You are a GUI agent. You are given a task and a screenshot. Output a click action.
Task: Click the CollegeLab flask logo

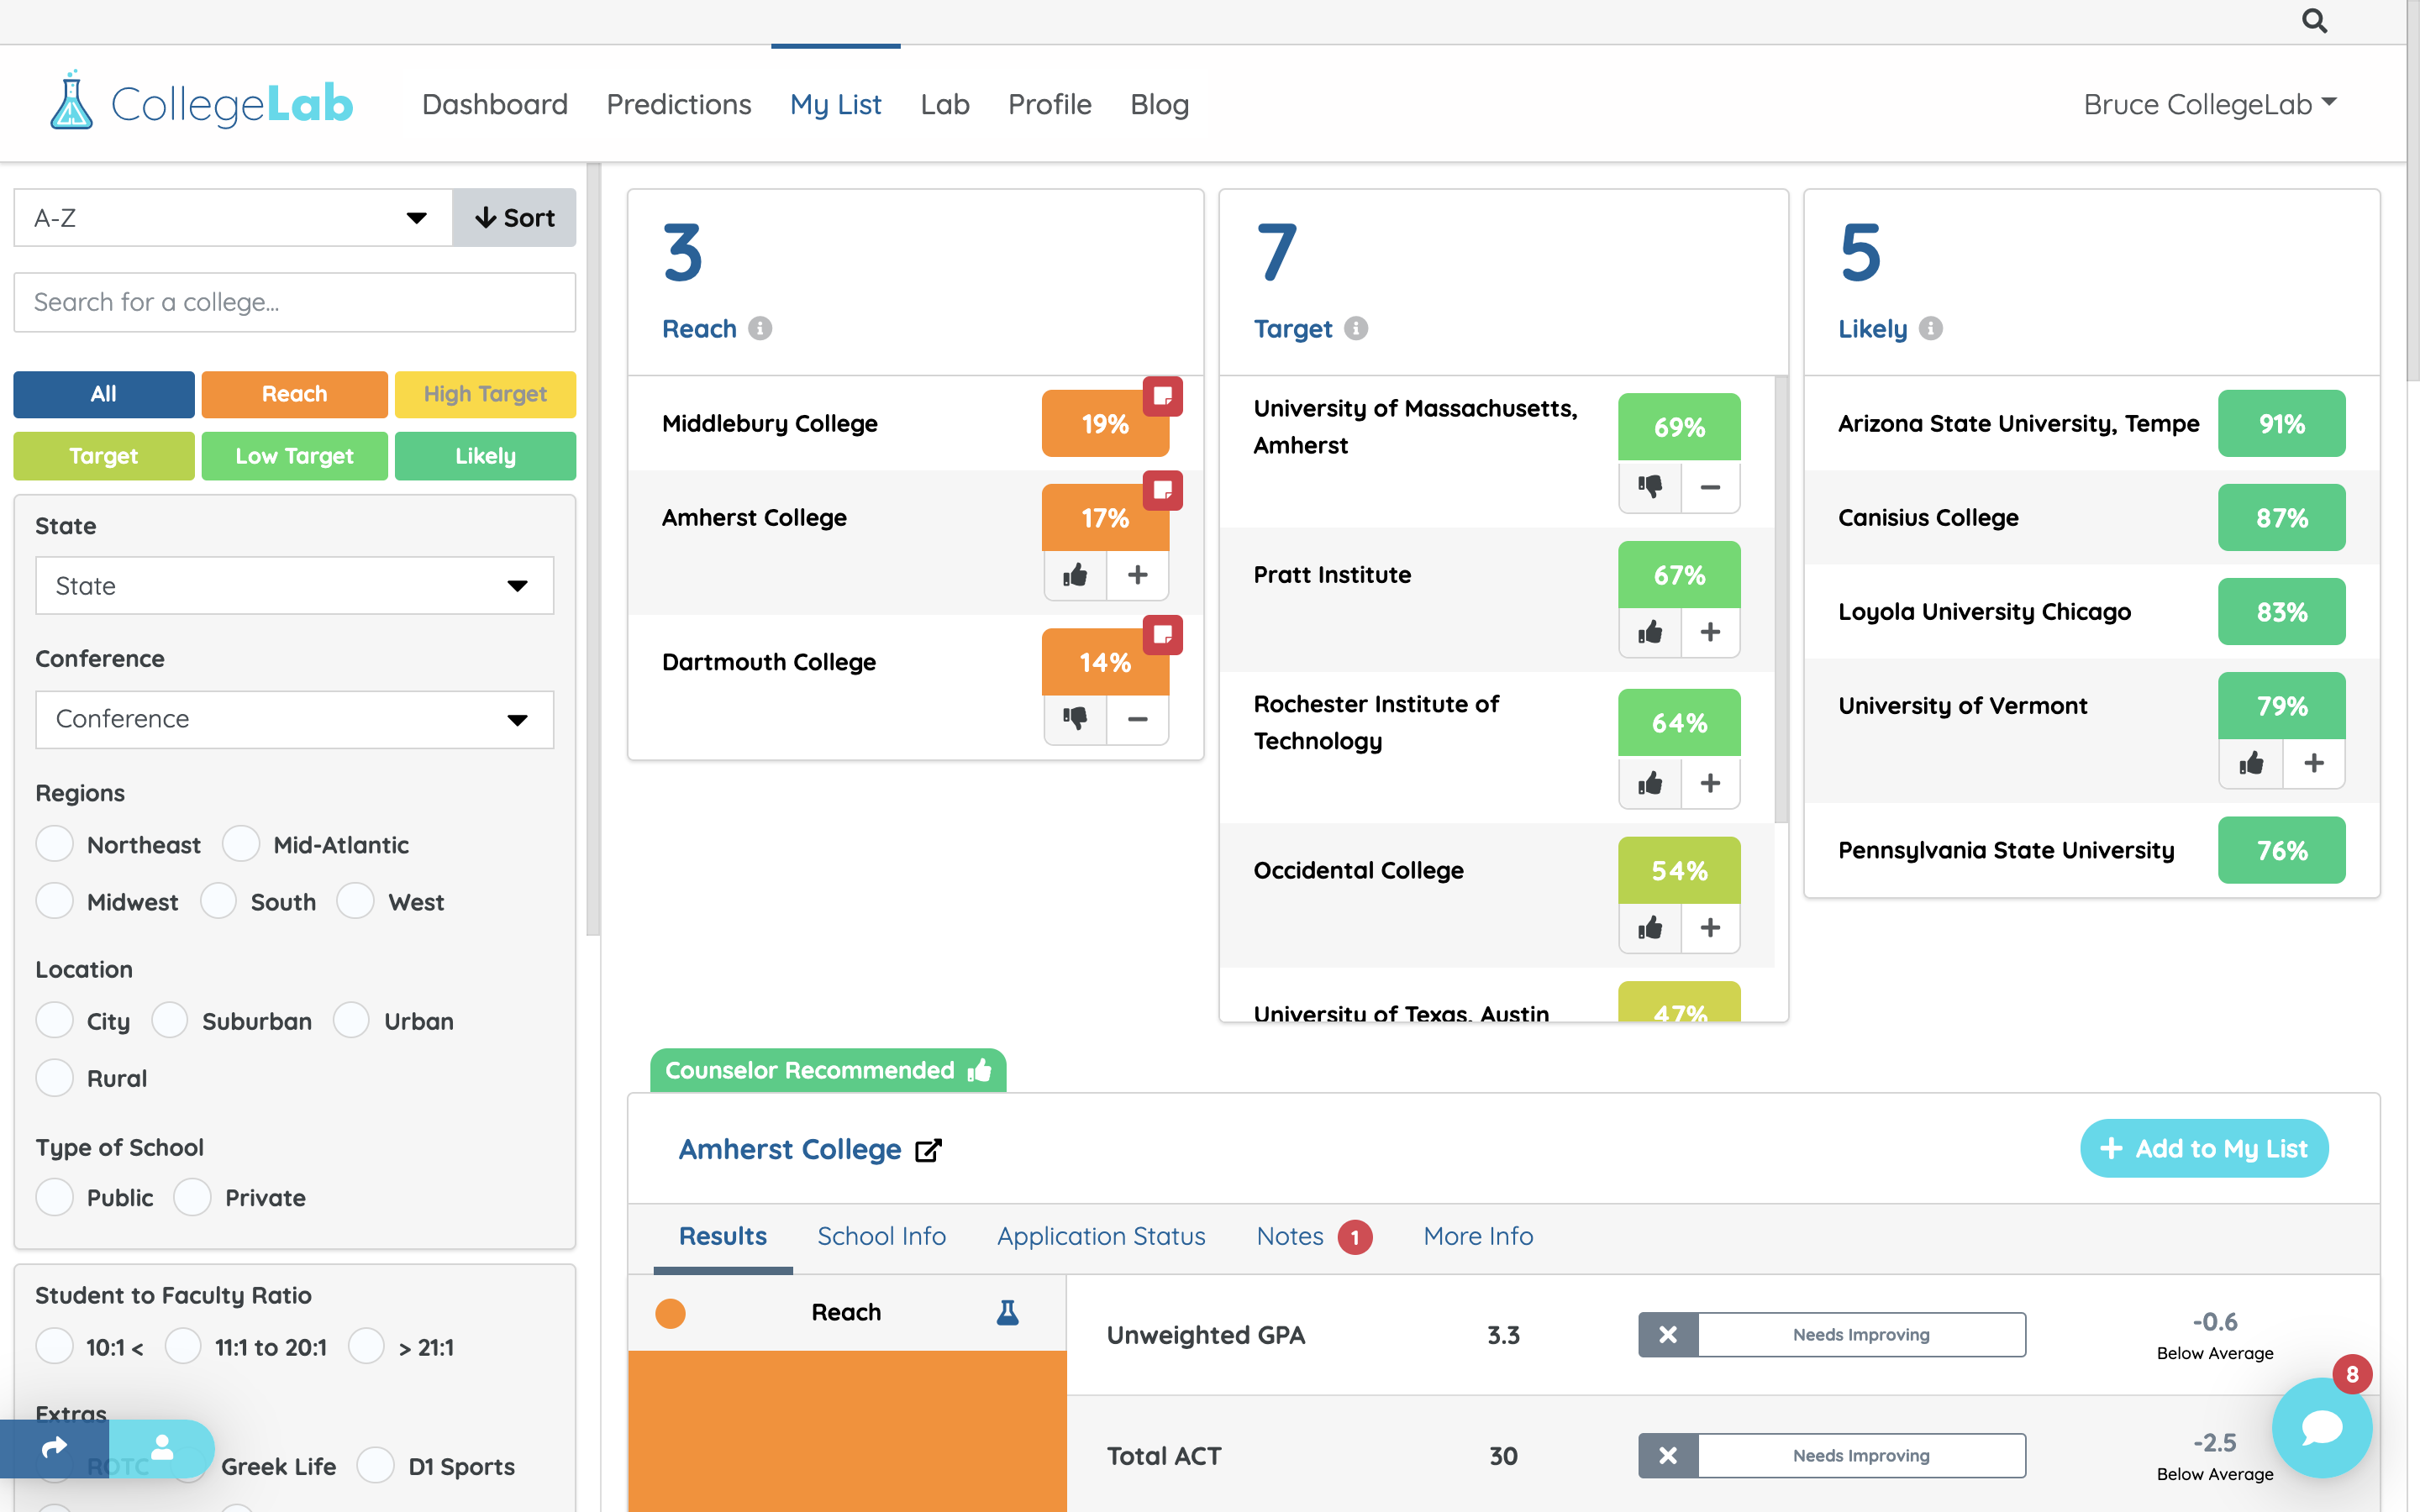pos(71,101)
